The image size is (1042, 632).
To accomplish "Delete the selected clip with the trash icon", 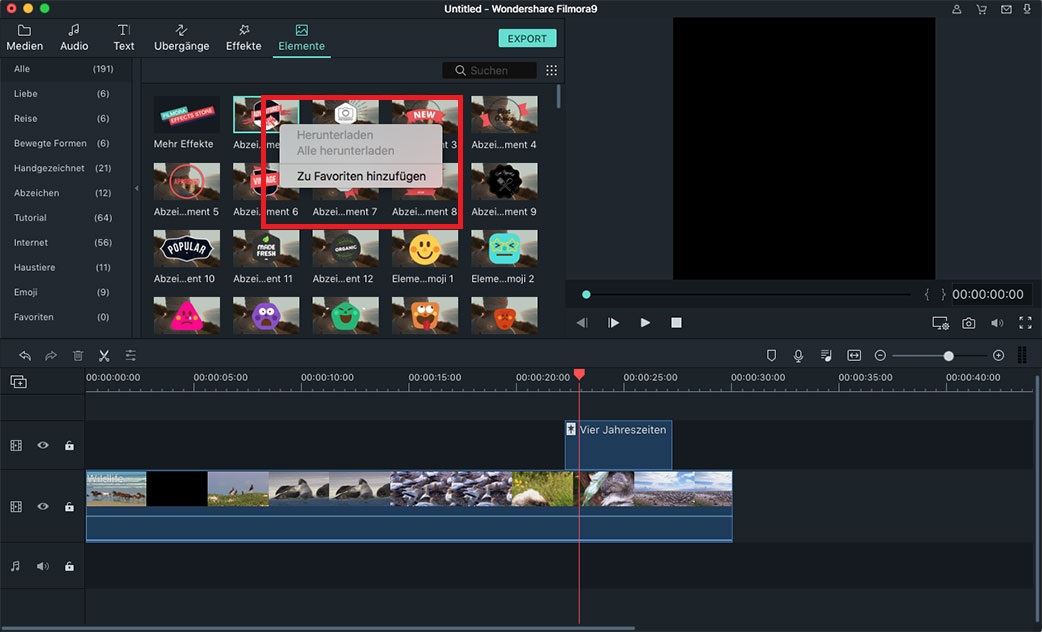I will click(x=78, y=356).
